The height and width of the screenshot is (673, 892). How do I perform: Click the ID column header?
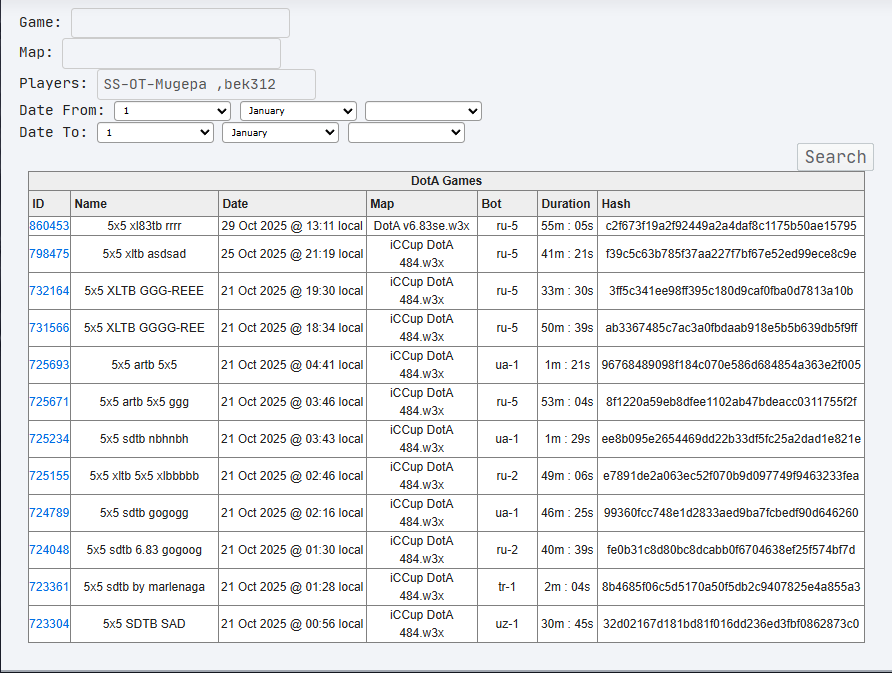pos(49,204)
